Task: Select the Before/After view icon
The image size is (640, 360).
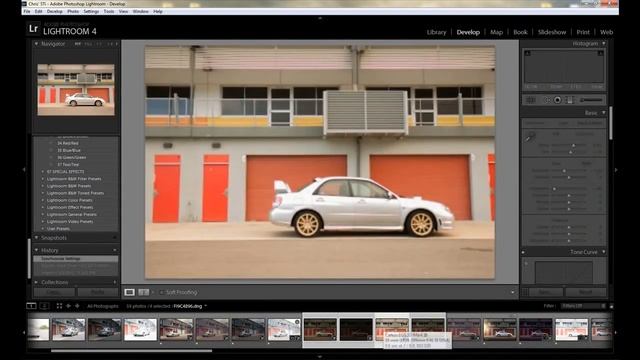Action: point(143,292)
